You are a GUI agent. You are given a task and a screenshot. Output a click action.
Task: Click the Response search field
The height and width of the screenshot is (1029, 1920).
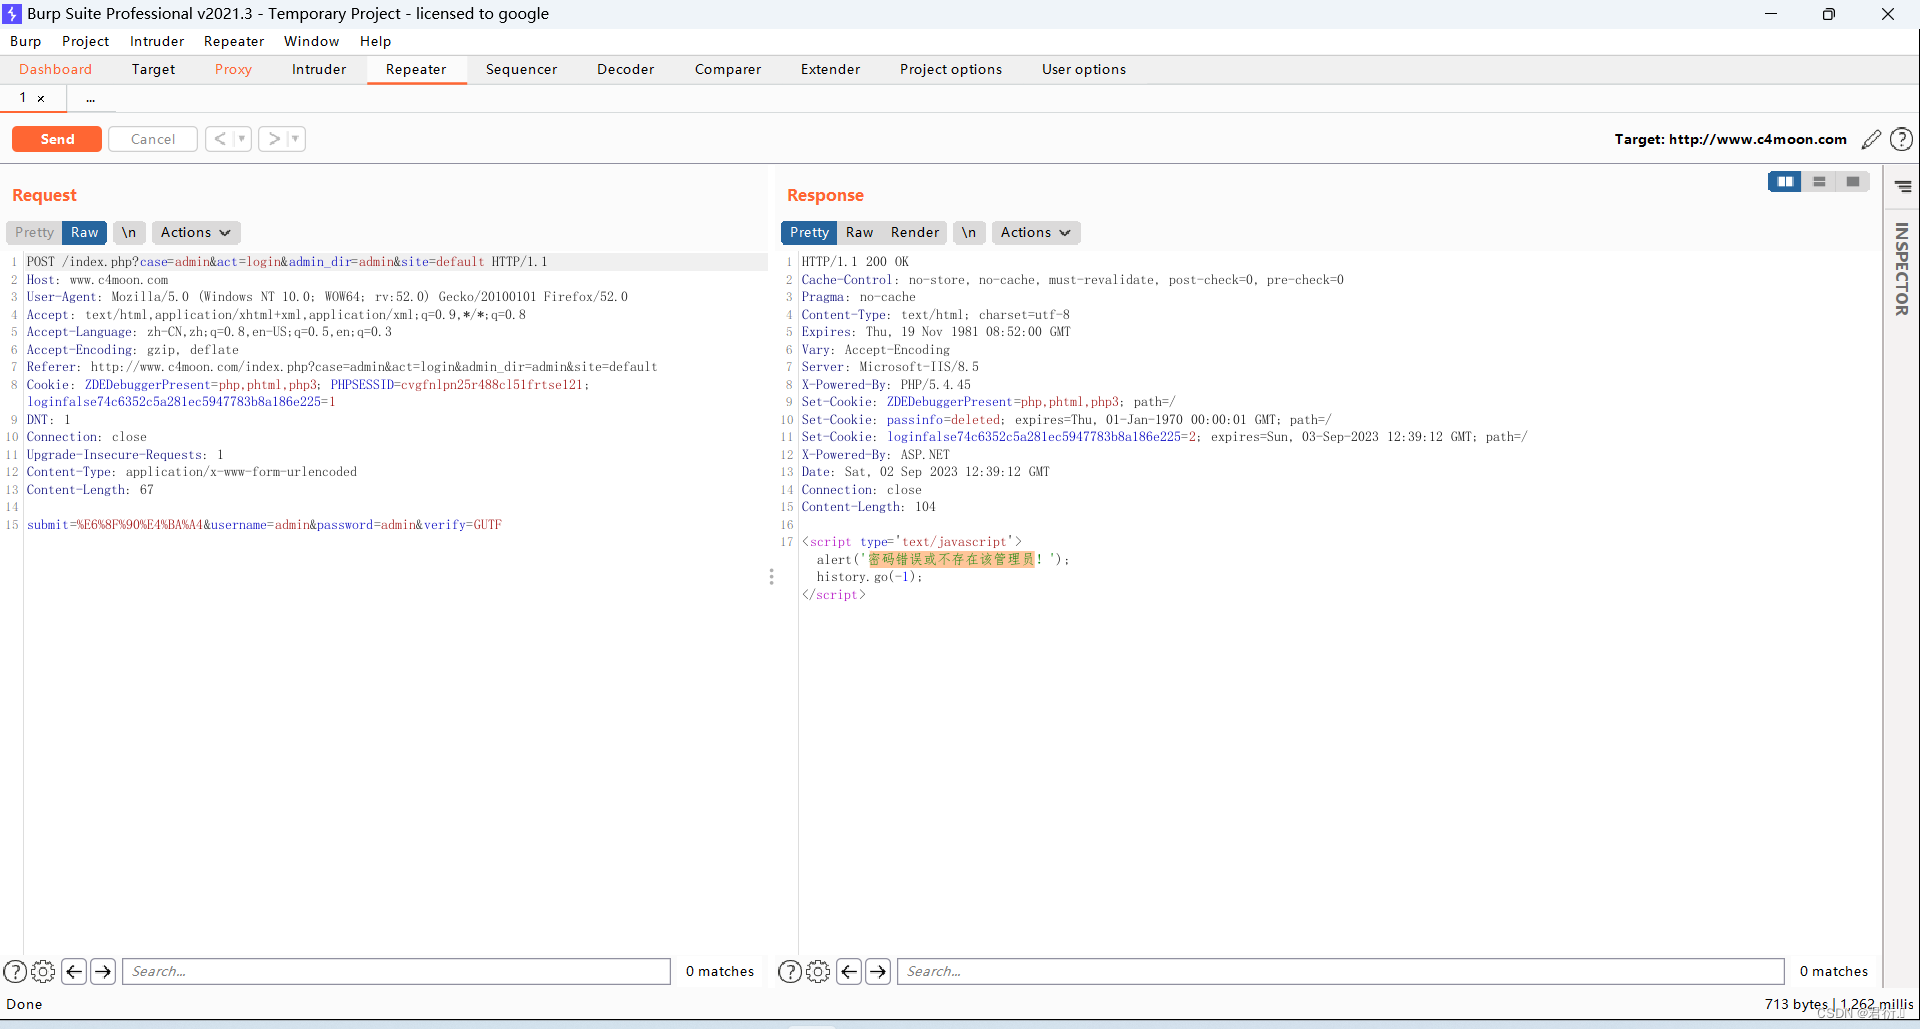pos(1340,971)
